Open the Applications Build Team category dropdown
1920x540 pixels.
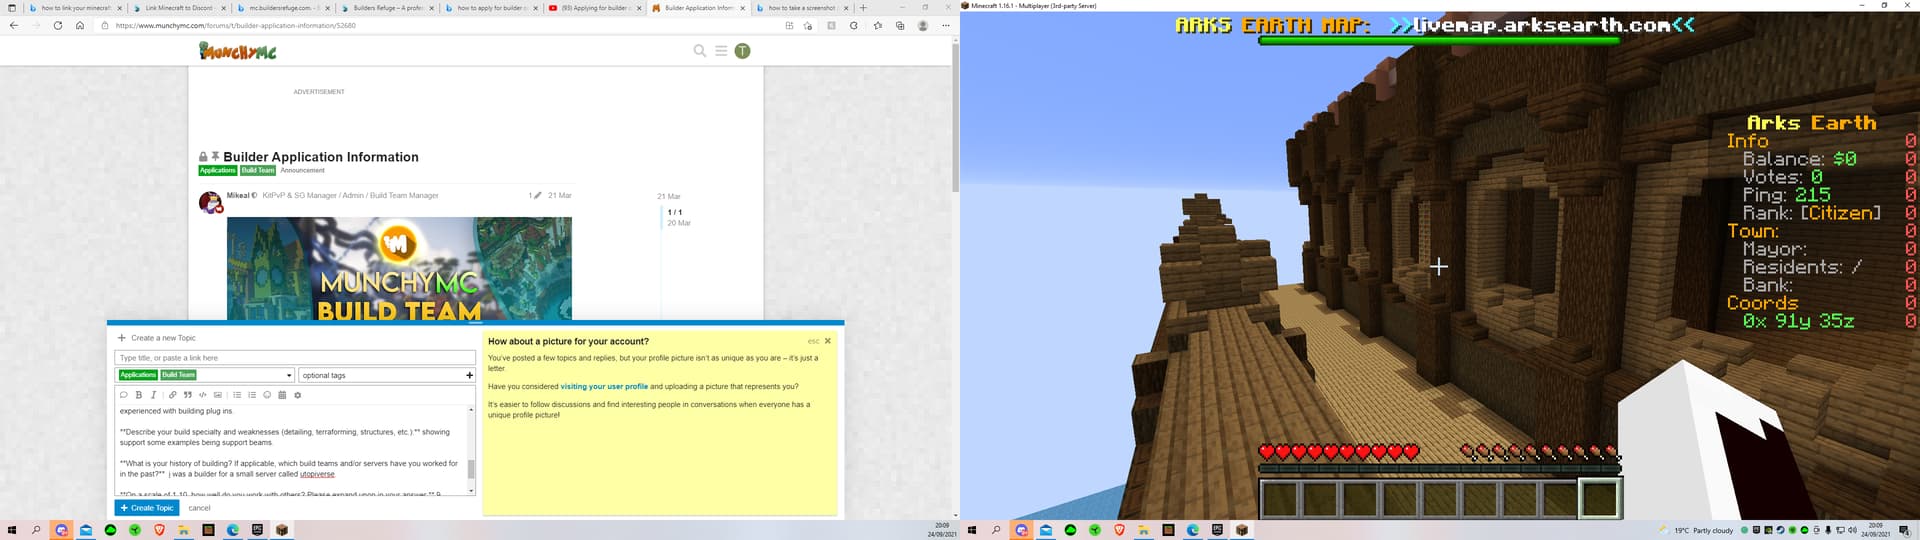click(205, 375)
